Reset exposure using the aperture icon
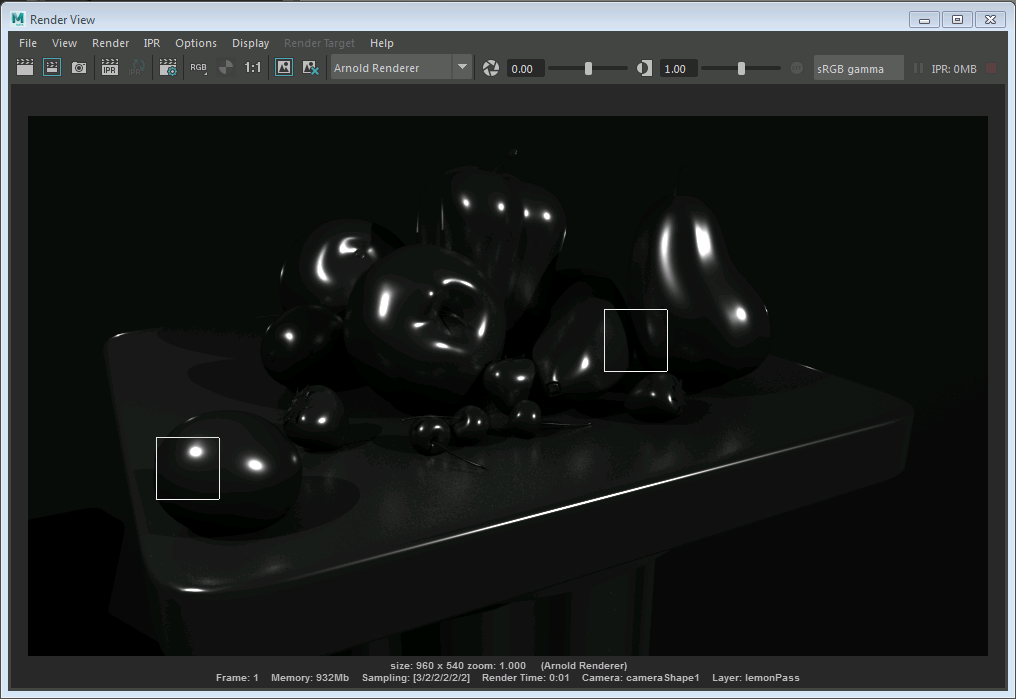This screenshot has width=1016, height=699. [x=491, y=68]
